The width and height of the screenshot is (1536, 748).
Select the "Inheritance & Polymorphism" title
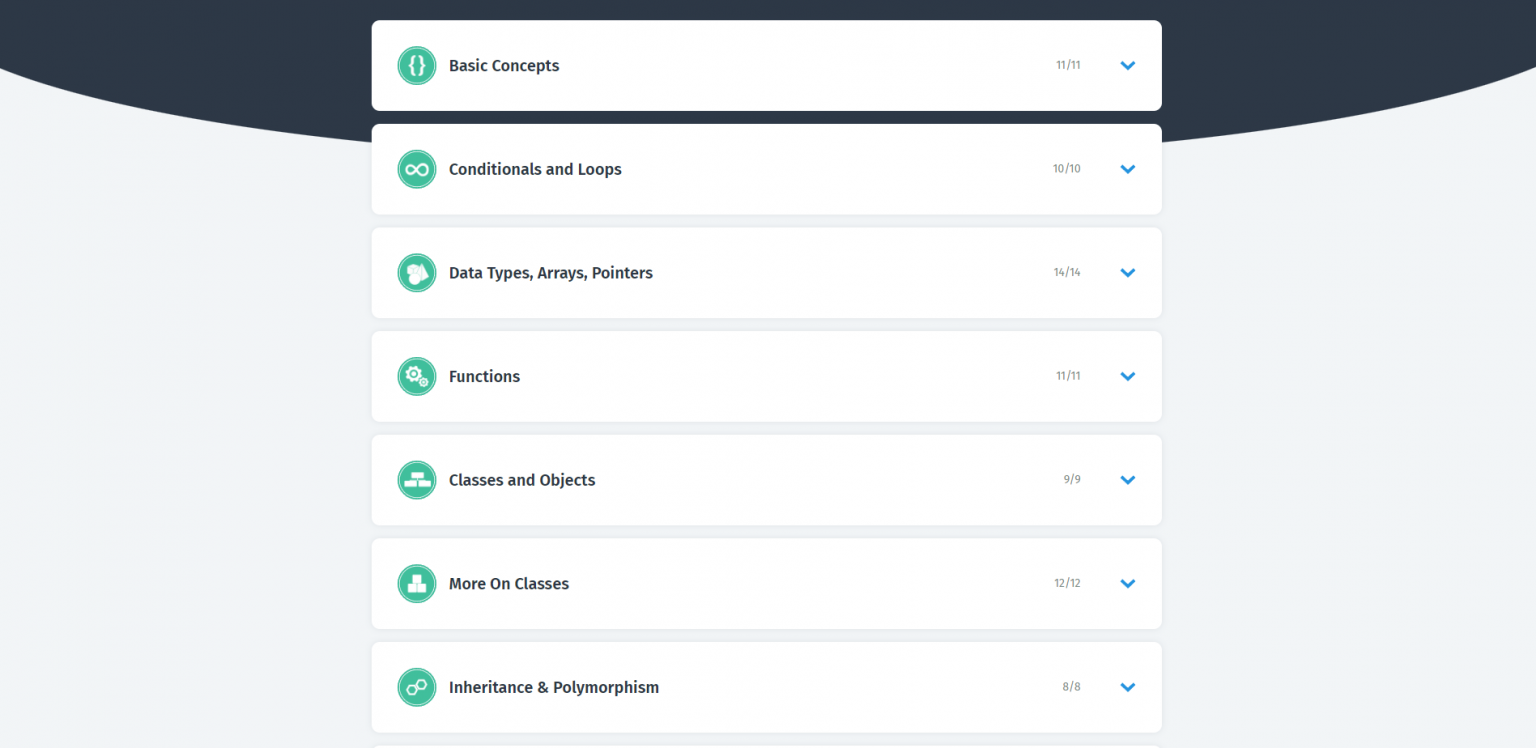pyautogui.click(x=554, y=687)
